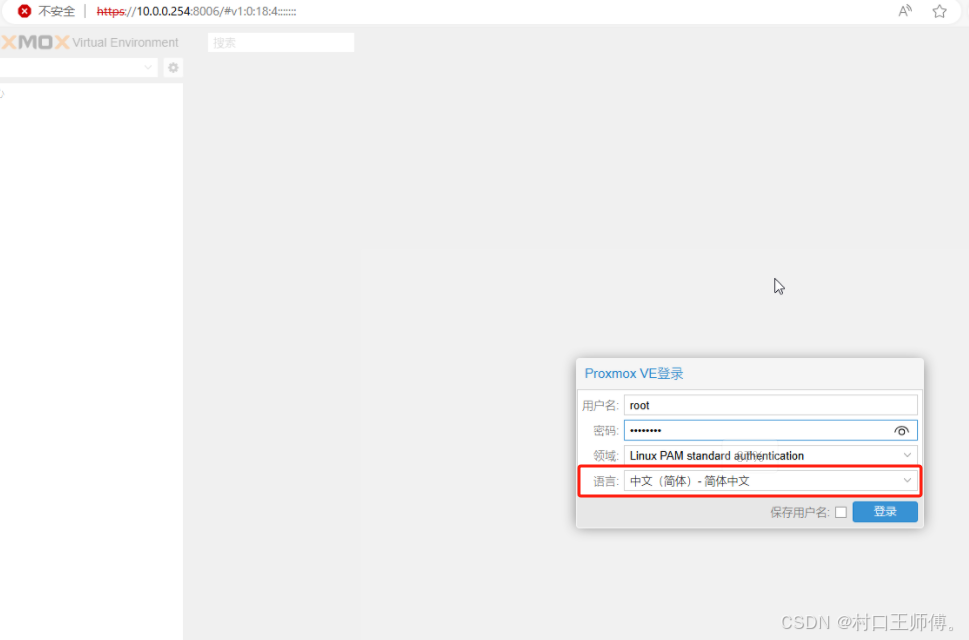Bookmark page with the star icon

[x=939, y=11]
